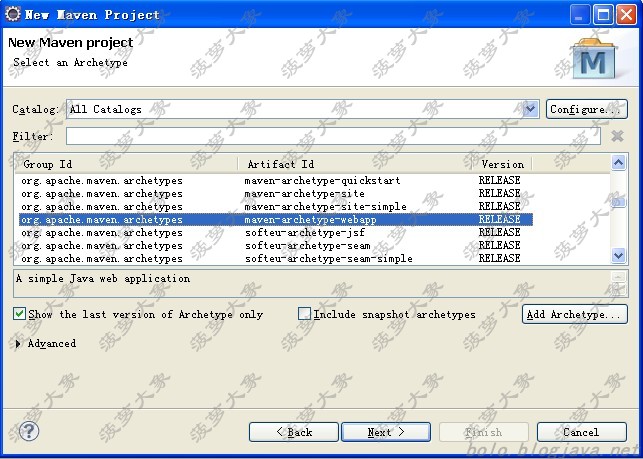Image resolution: width=643 pixels, height=459 pixels.
Task: Click the archetype list scrollbar thumb
Action: 618,202
